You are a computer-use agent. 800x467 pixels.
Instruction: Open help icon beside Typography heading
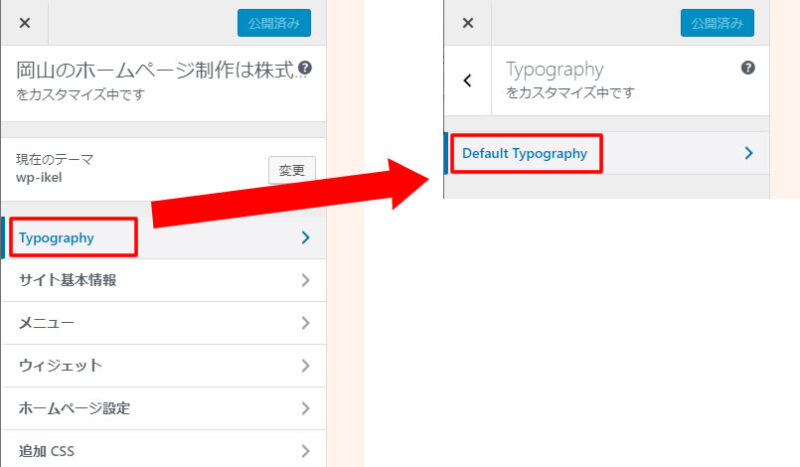coord(748,67)
